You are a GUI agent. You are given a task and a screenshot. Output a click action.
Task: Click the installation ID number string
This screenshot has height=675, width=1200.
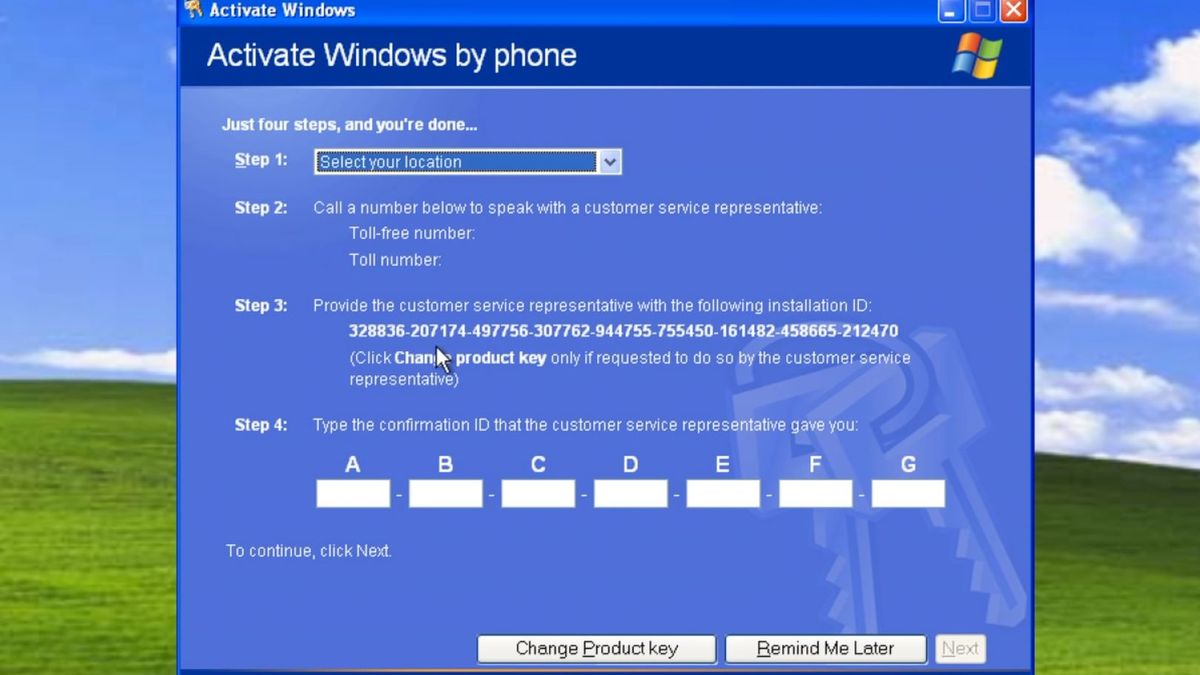click(x=623, y=331)
